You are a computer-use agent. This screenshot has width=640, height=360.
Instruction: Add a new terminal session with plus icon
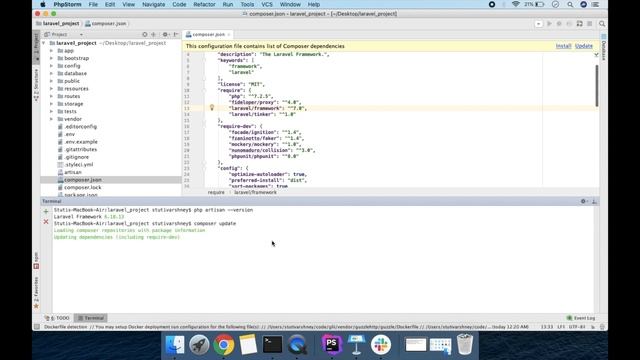click(46, 211)
